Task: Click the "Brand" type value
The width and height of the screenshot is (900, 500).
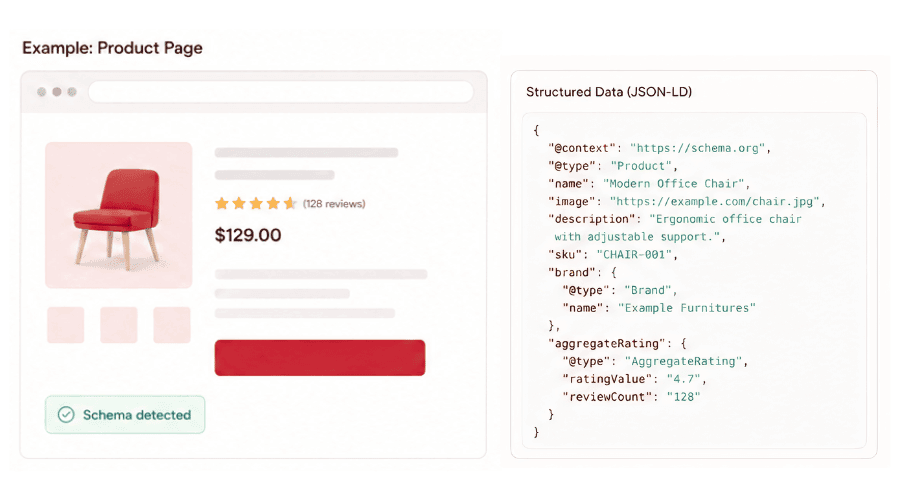Action: click(x=647, y=290)
